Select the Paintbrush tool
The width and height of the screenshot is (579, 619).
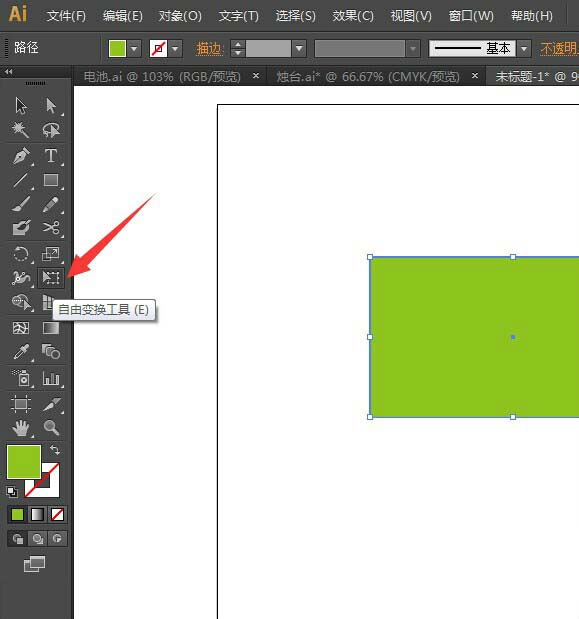coord(21,204)
